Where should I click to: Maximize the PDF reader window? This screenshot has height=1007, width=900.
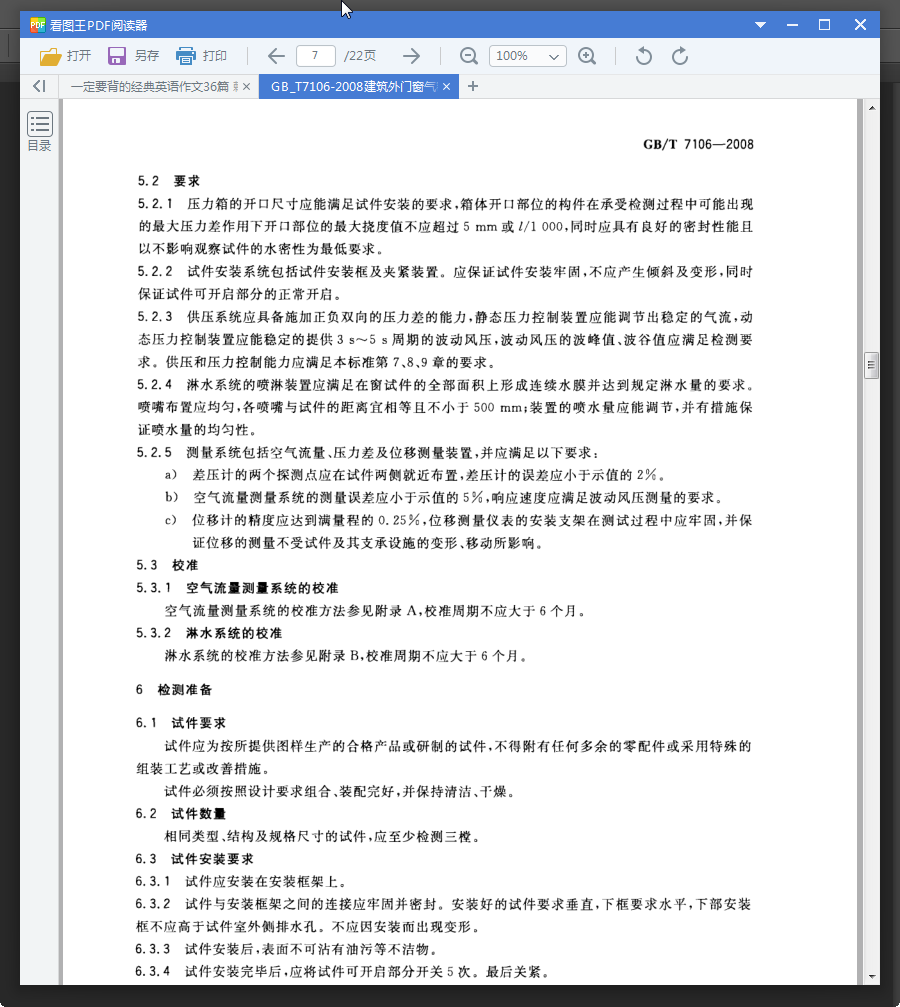825,25
